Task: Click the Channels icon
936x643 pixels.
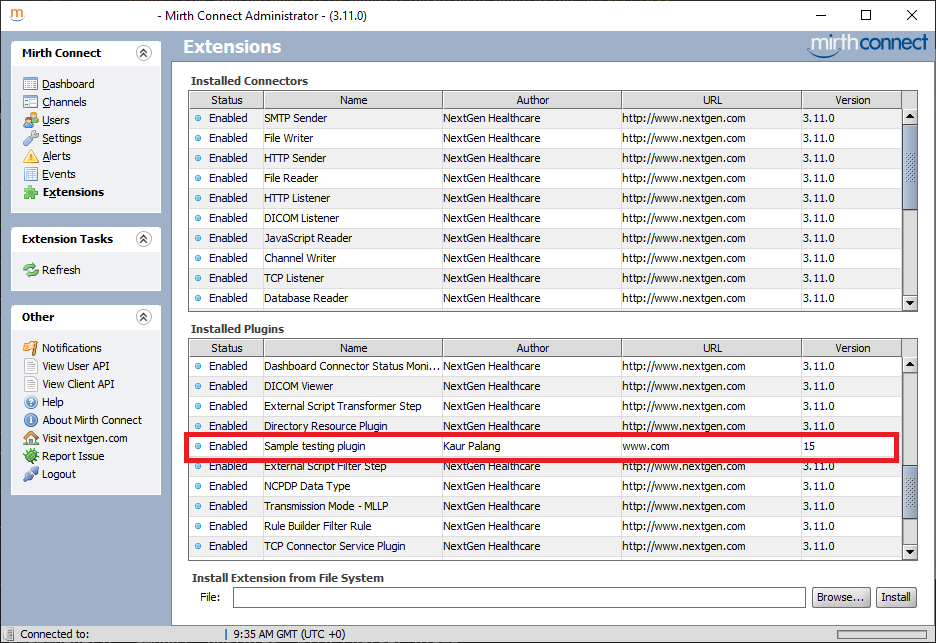Action: [x=30, y=101]
